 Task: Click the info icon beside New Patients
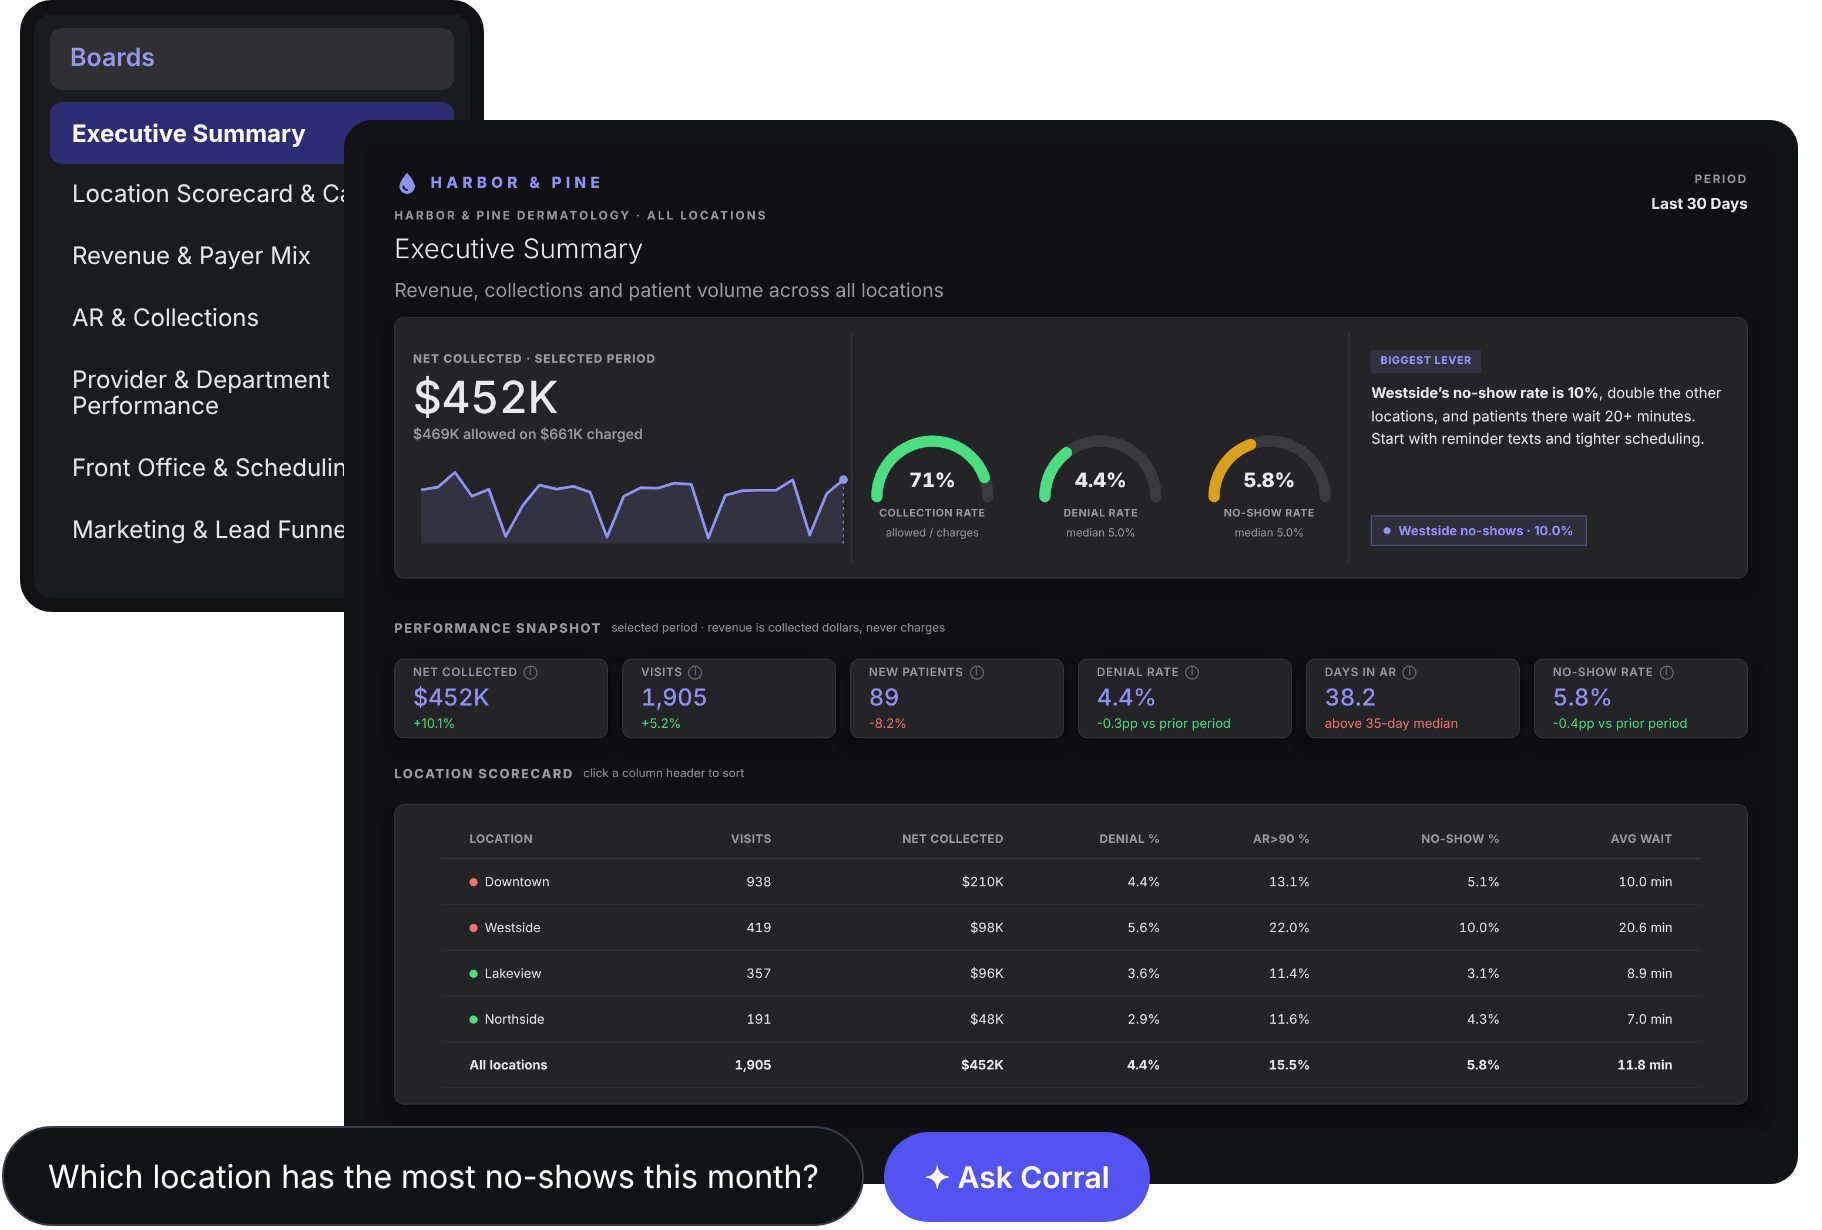pyautogui.click(x=977, y=672)
